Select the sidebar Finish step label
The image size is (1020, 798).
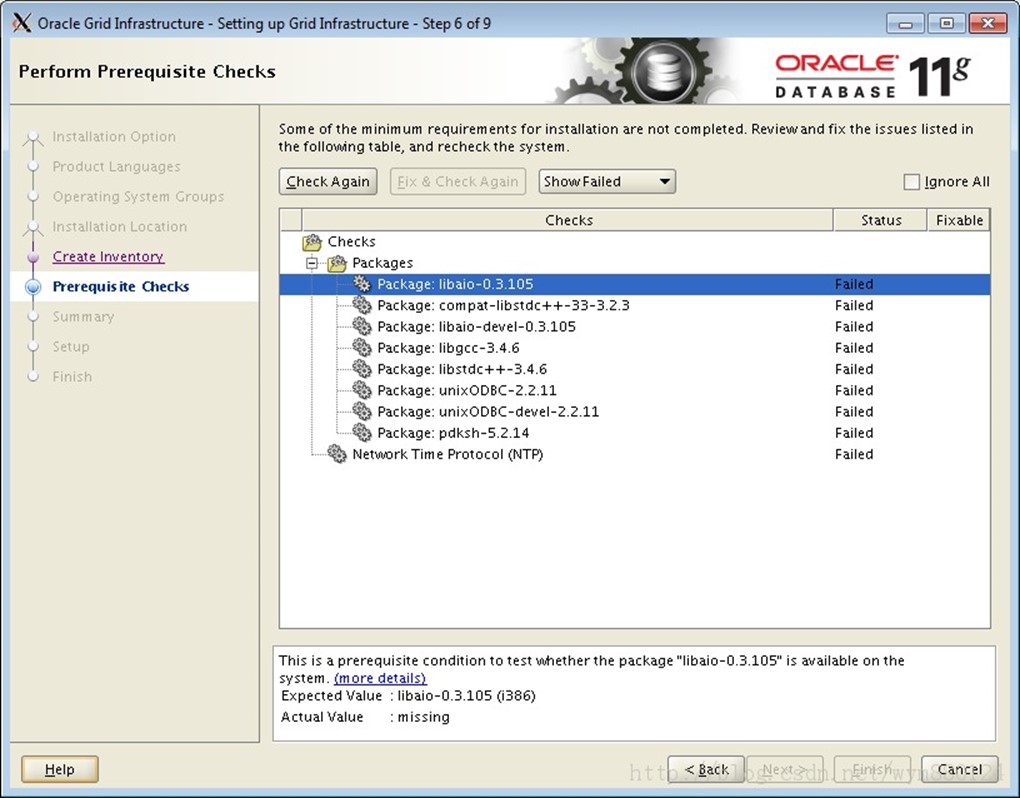(x=72, y=377)
